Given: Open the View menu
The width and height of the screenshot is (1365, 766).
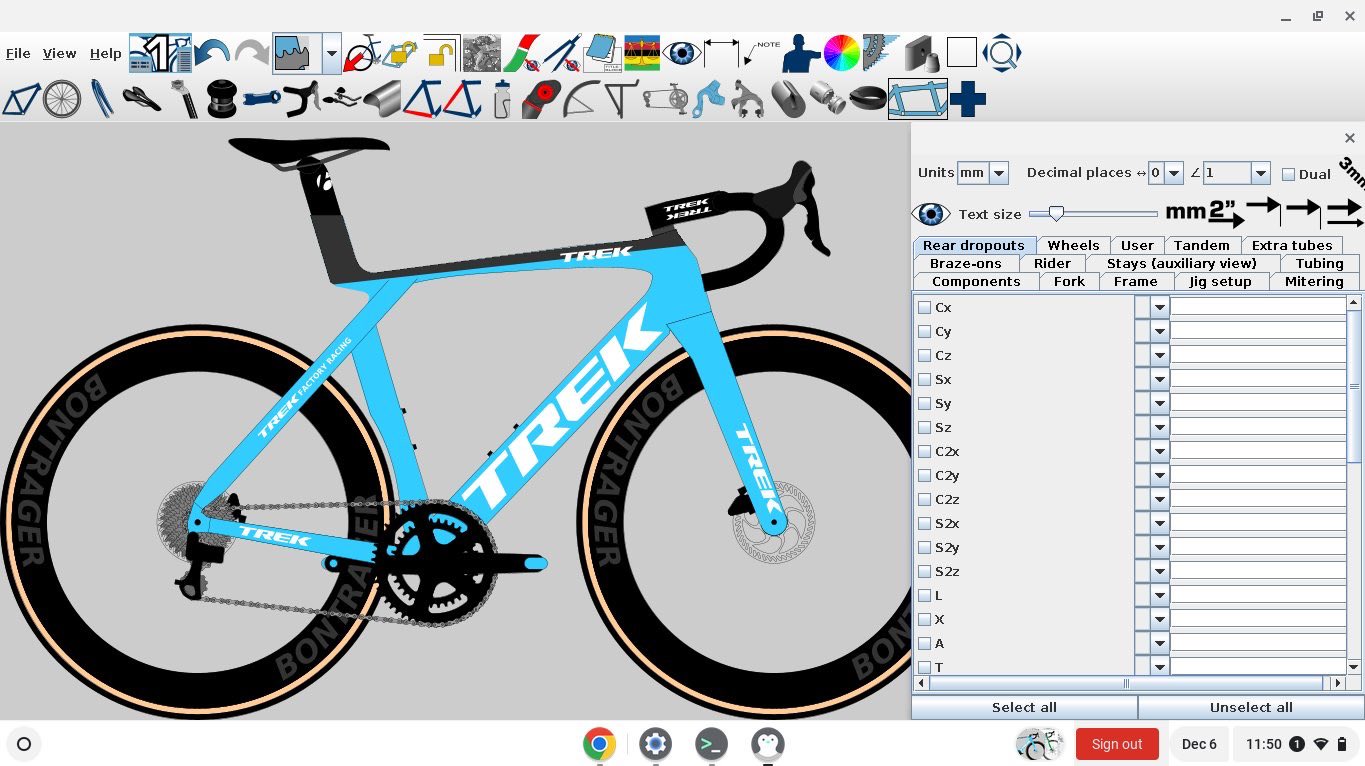Looking at the screenshot, I should coord(59,54).
